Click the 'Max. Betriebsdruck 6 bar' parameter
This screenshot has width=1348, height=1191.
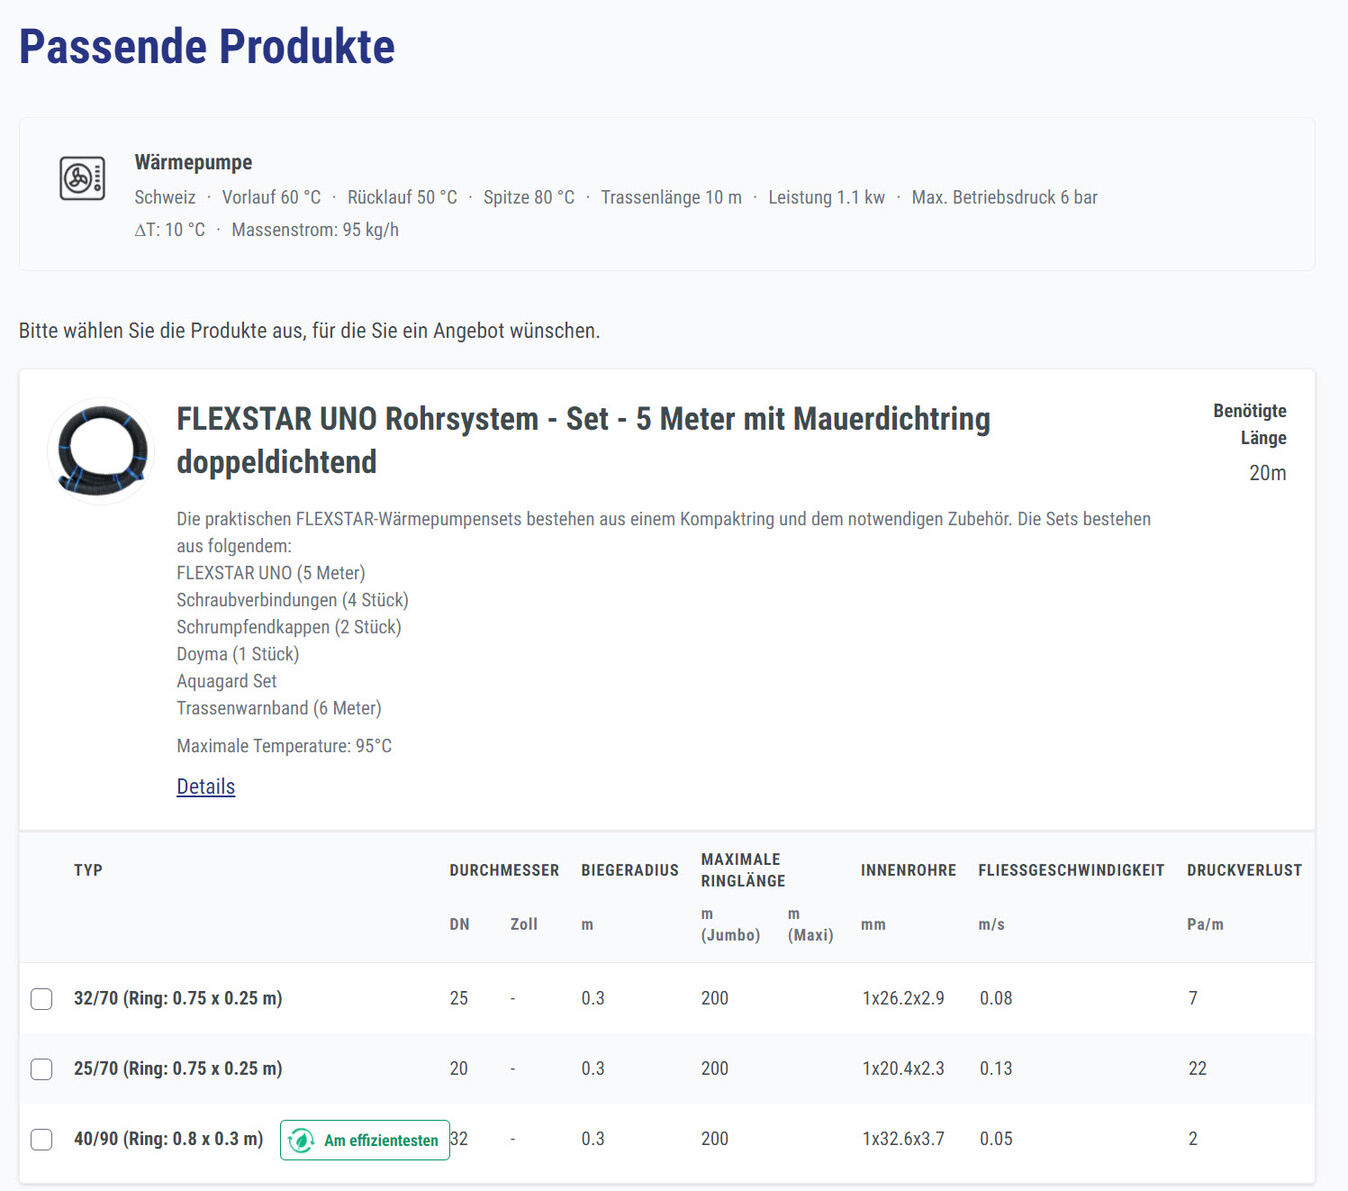coord(1005,197)
